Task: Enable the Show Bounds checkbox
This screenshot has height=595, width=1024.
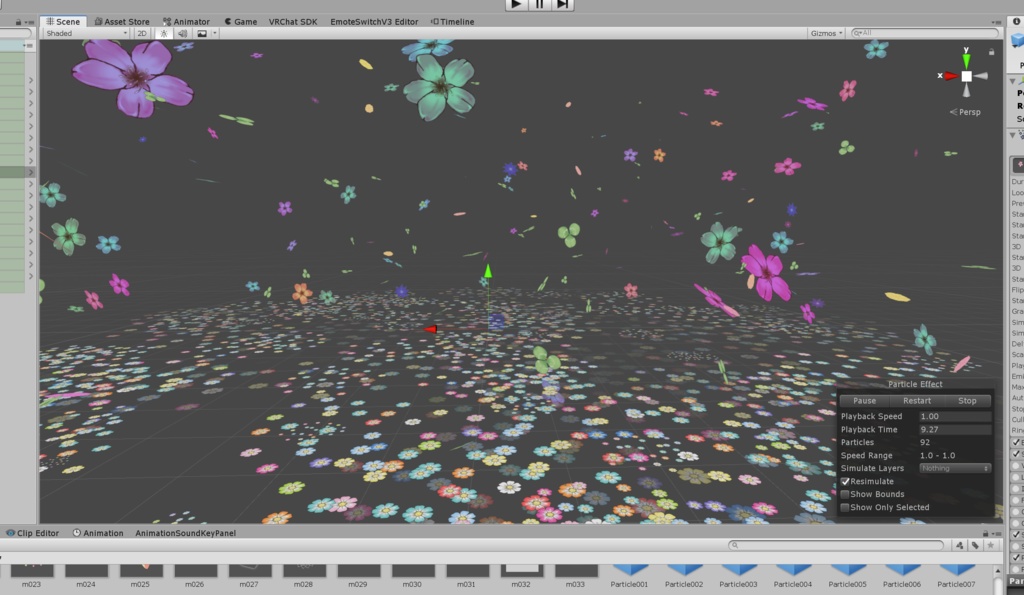Action: click(844, 494)
